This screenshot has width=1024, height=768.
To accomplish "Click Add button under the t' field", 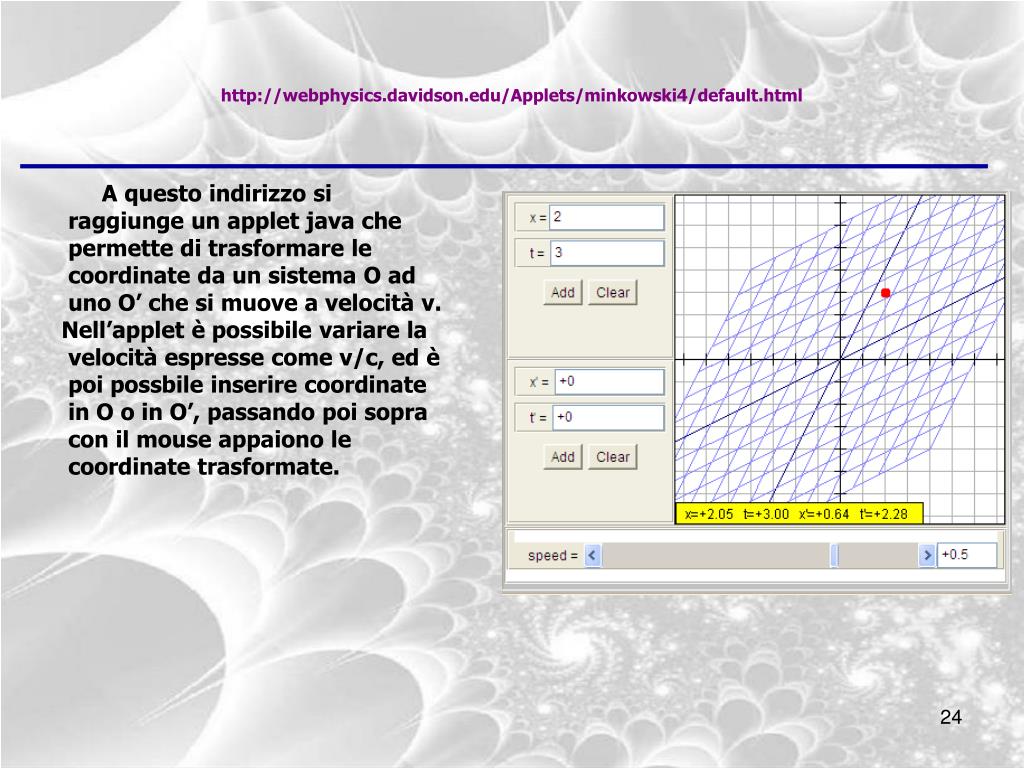I will point(562,457).
